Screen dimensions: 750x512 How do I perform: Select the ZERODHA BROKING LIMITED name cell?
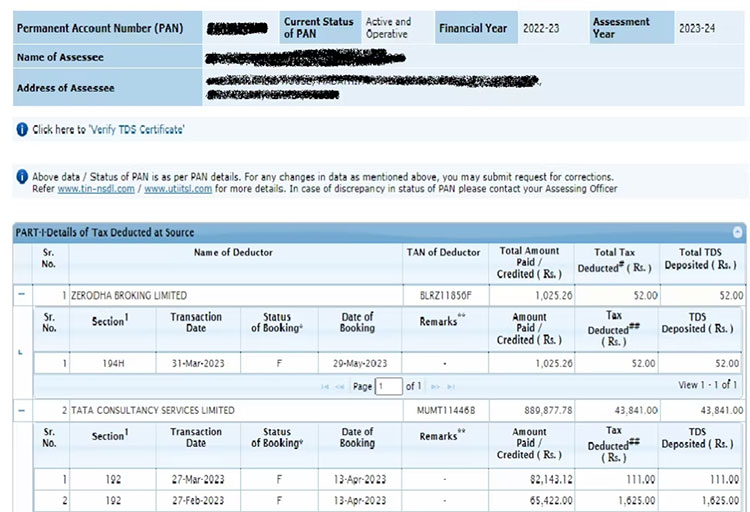[236, 295]
